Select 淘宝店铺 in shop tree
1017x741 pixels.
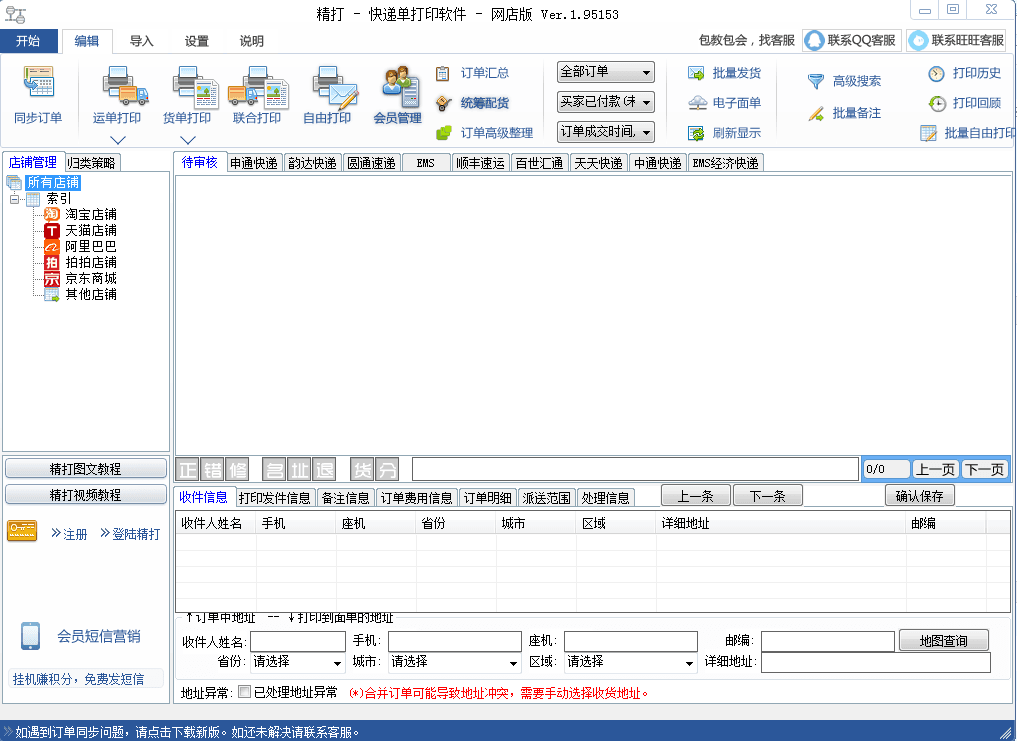tap(91, 214)
